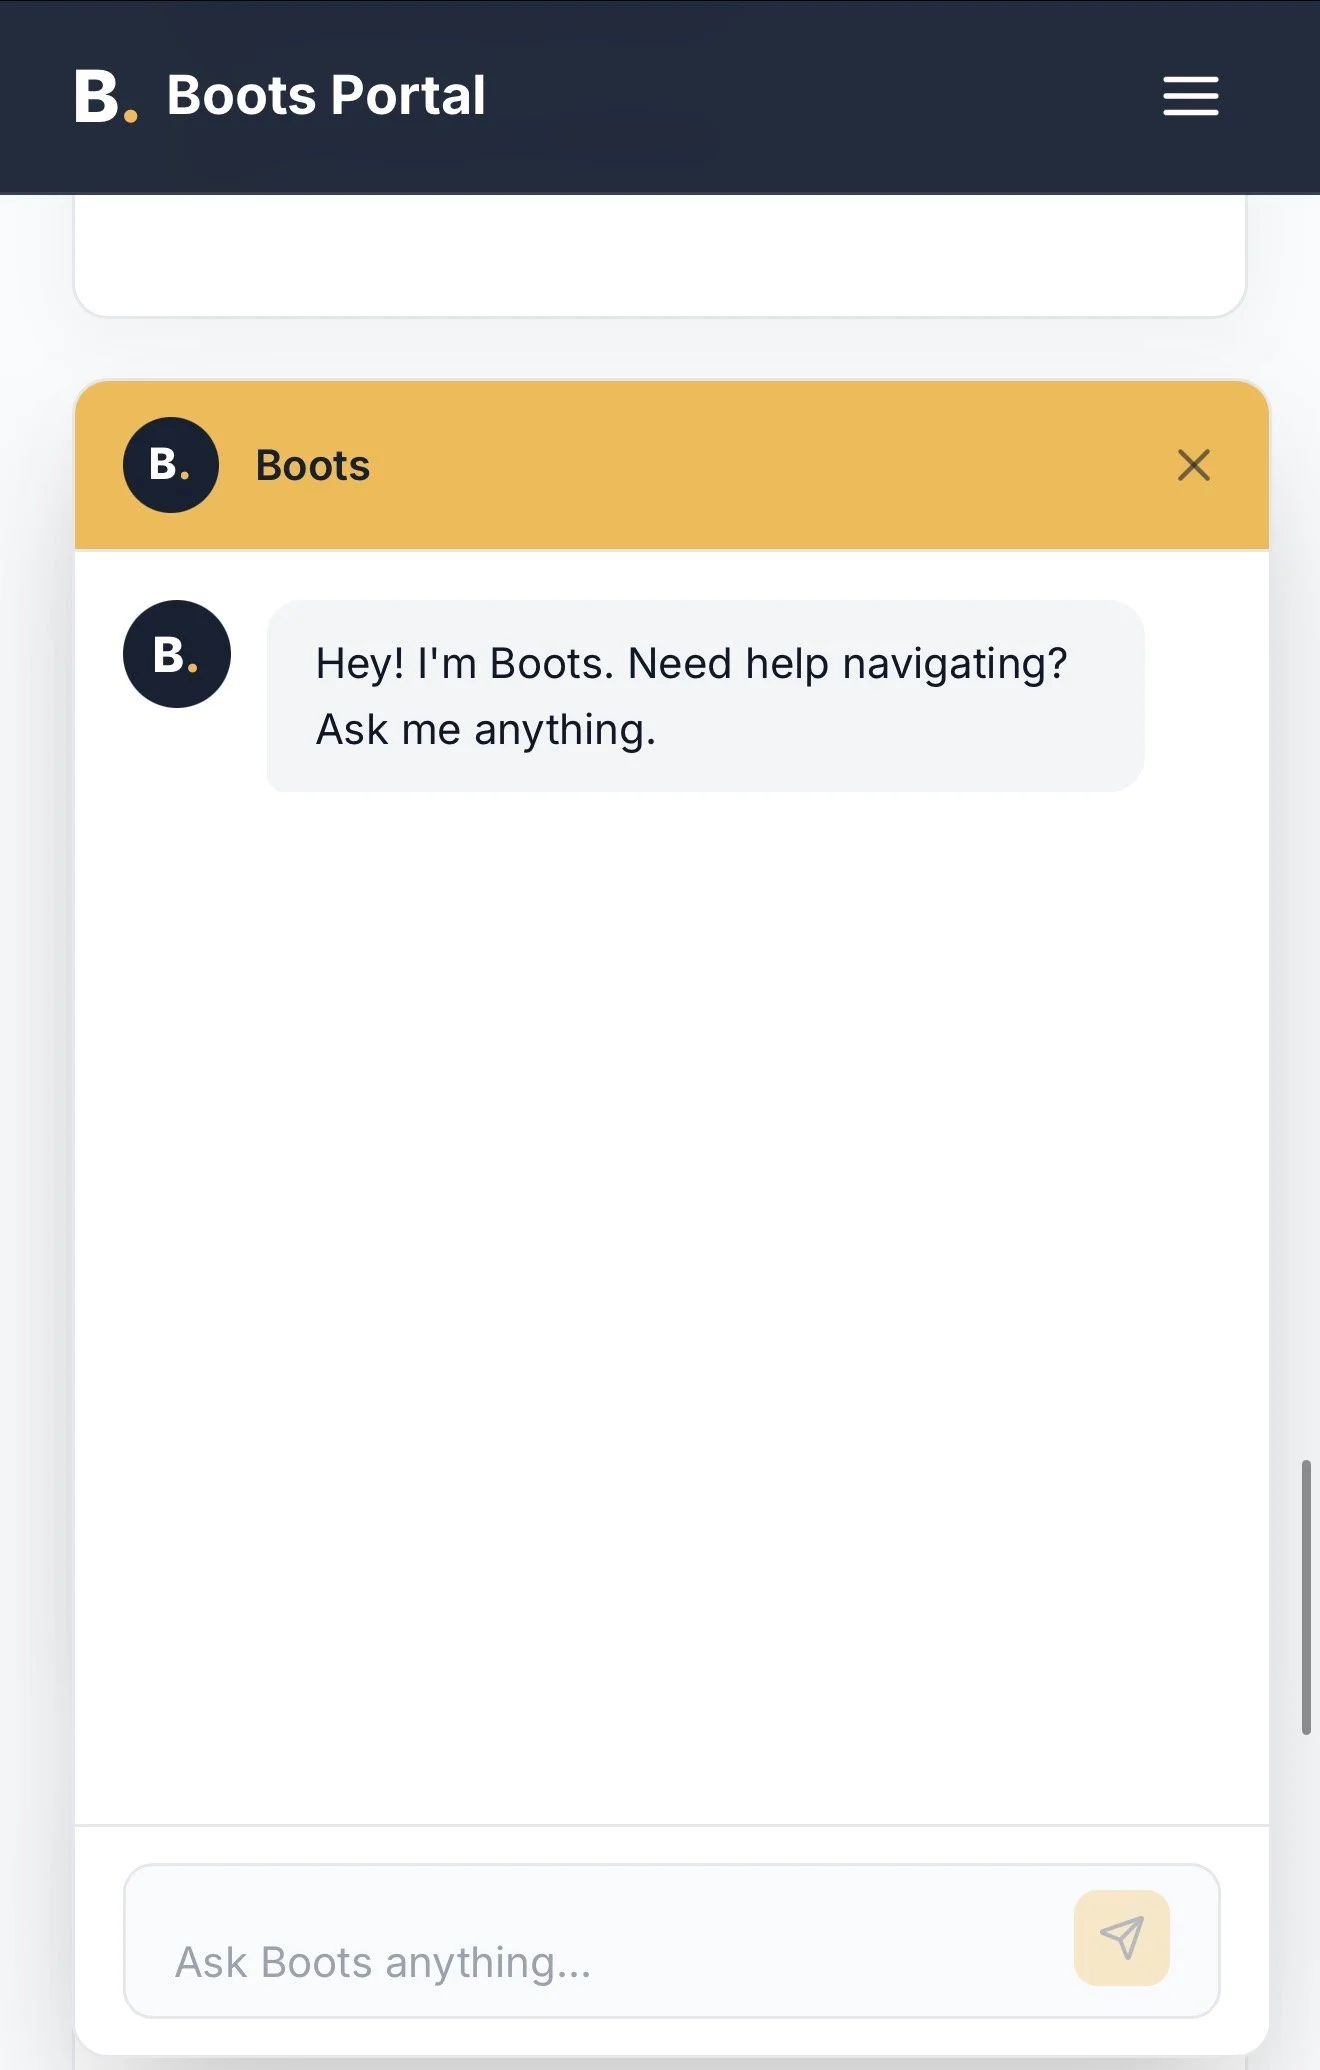The image size is (1320, 2070).
Task: Close the Boots chat panel
Action: coord(1193,465)
